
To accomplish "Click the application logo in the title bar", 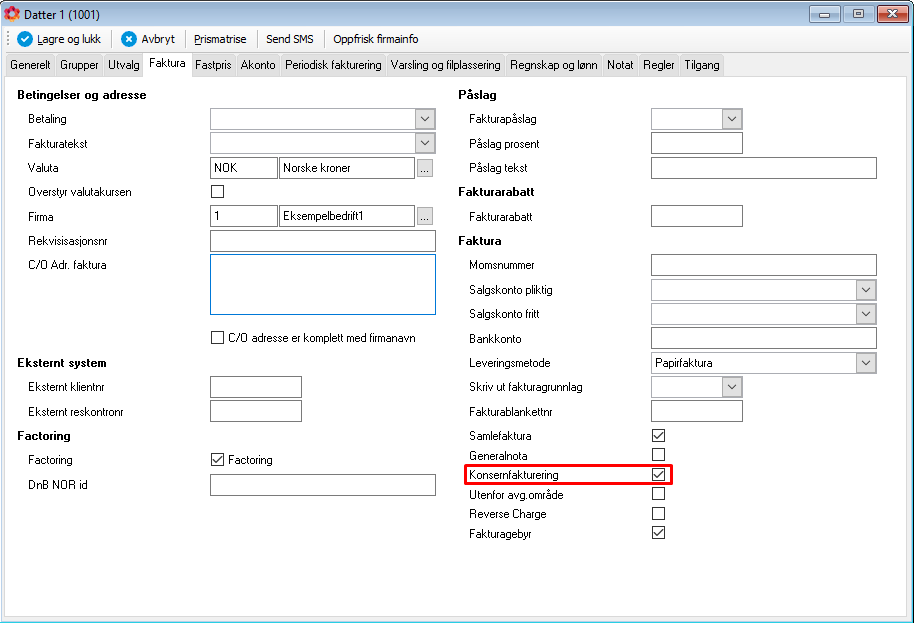I will pos(12,13).
